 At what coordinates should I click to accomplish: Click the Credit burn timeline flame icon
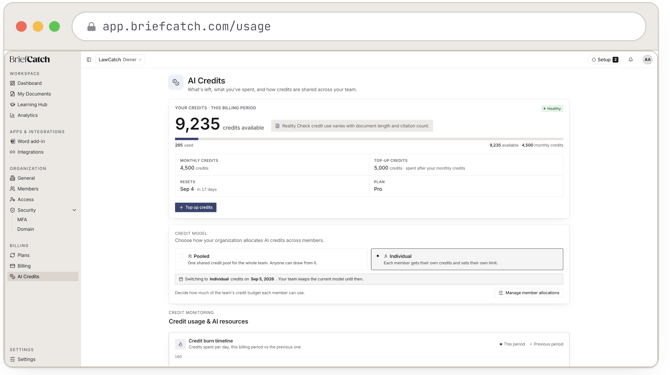pos(180,344)
